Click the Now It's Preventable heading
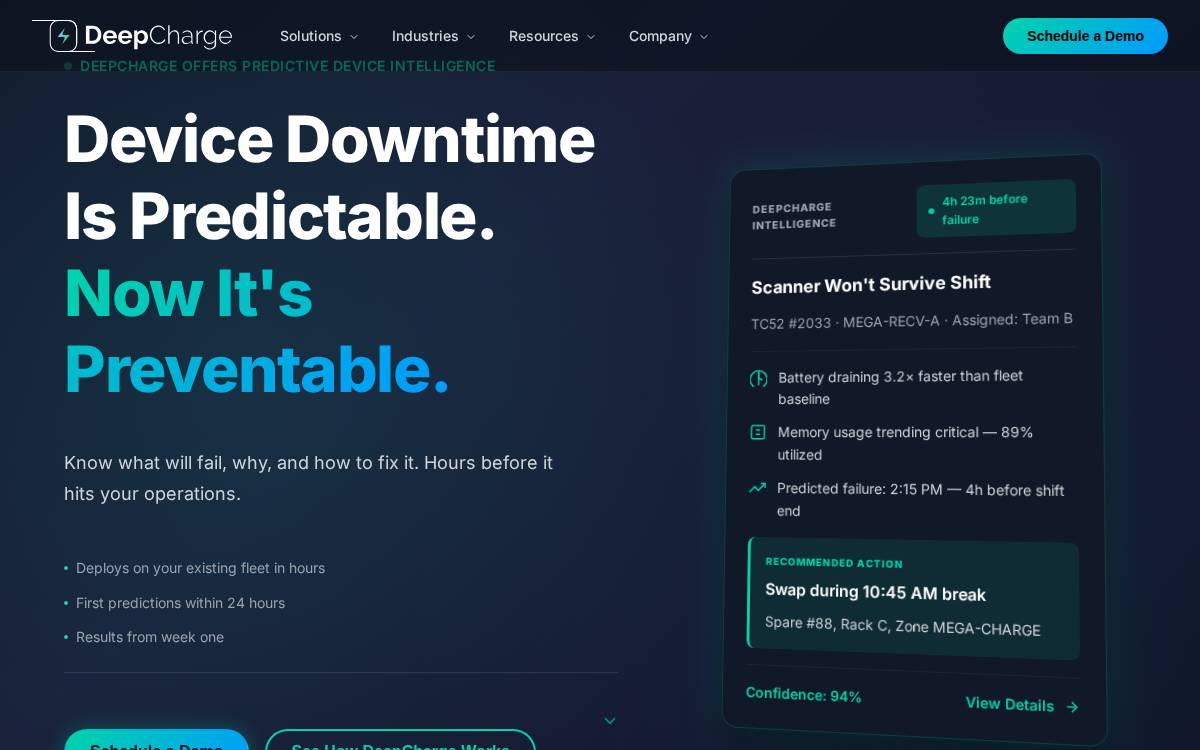This screenshot has width=1200, height=750. click(257, 331)
